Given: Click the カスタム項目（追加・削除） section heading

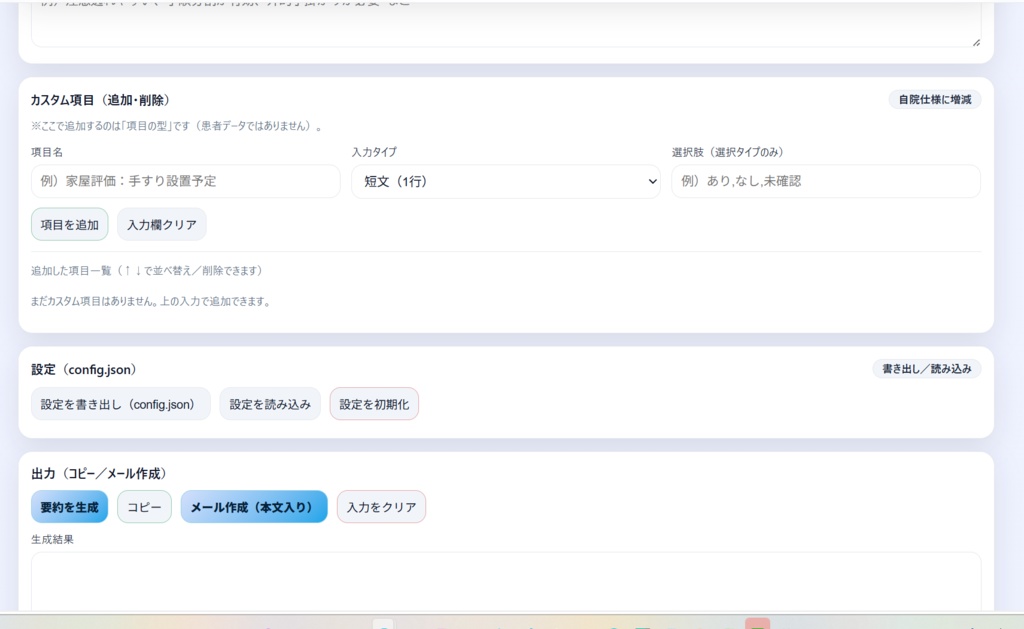Looking at the screenshot, I should (x=100, y=100).
